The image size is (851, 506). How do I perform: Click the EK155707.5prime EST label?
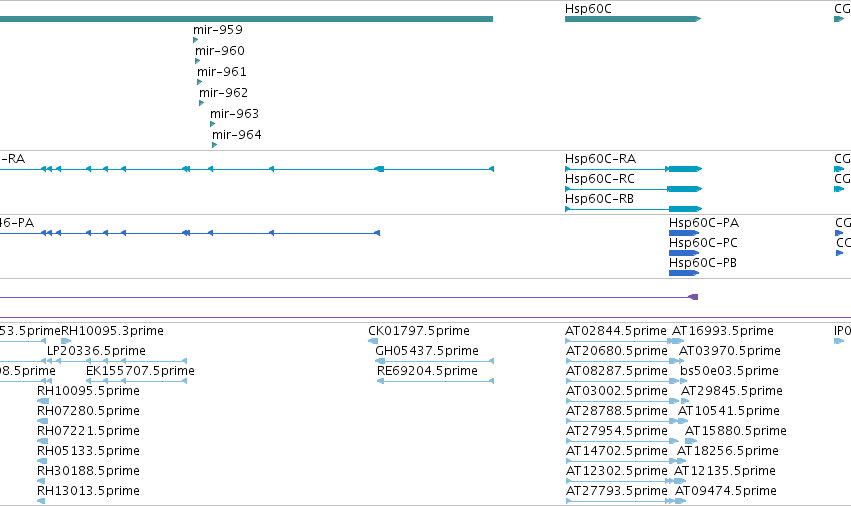coord(140,371)
